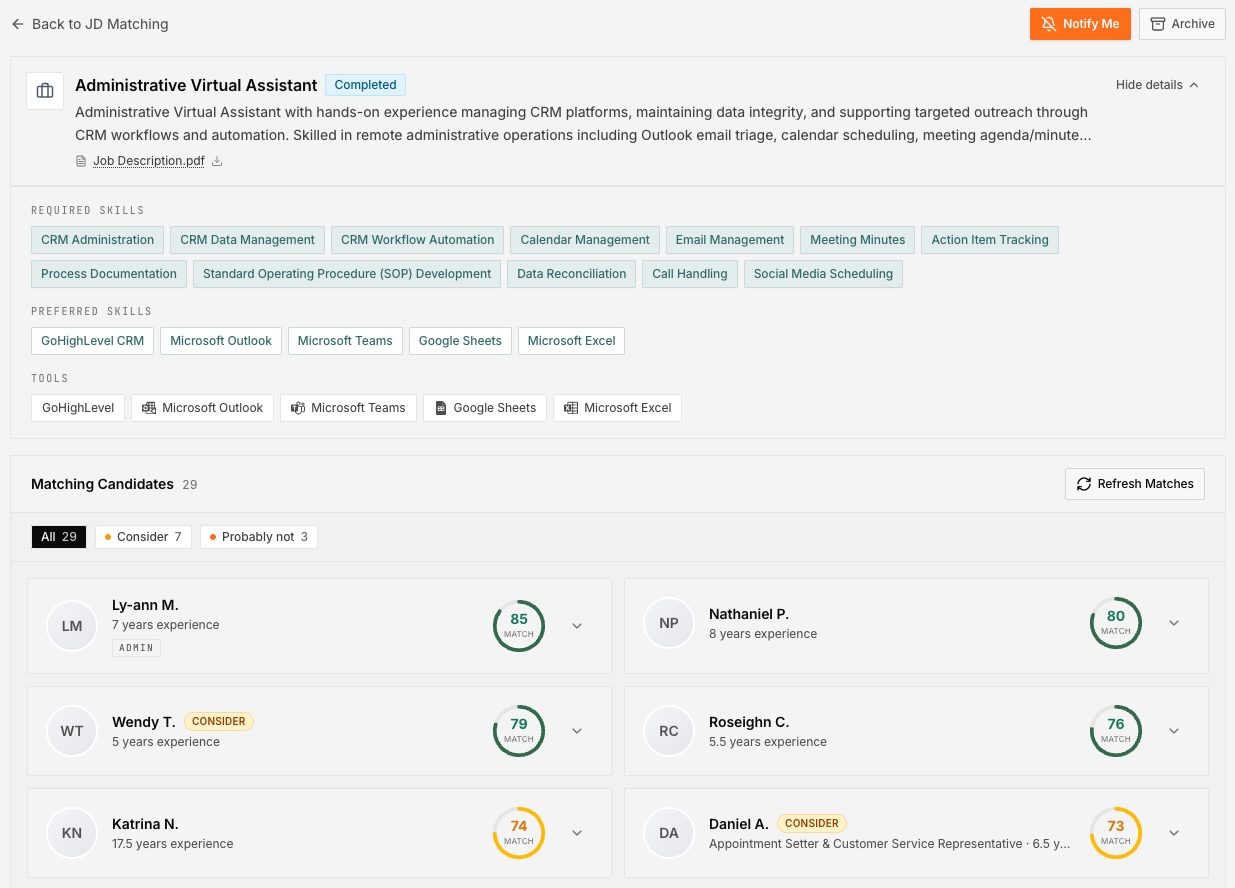
Task: Click the DA avatar for Daniel A.
Action: tap(669, 833)
